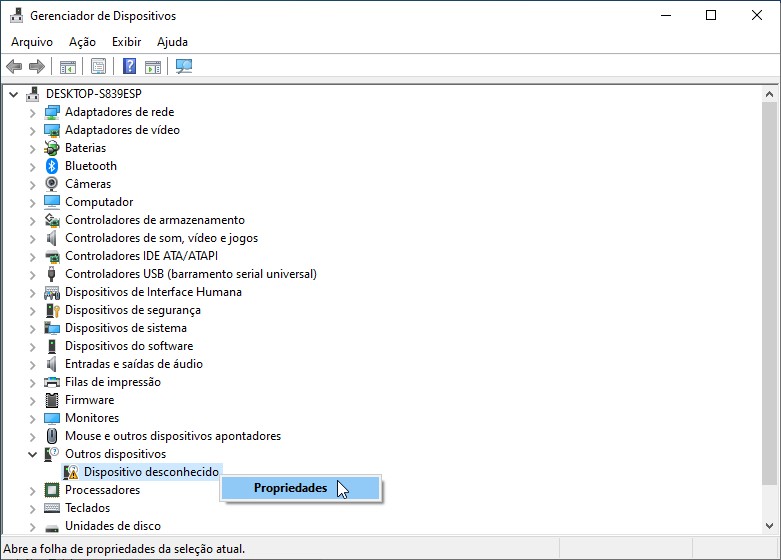Click the Bluetooth category icon
The image size is (781, 560).
(52, 166)
